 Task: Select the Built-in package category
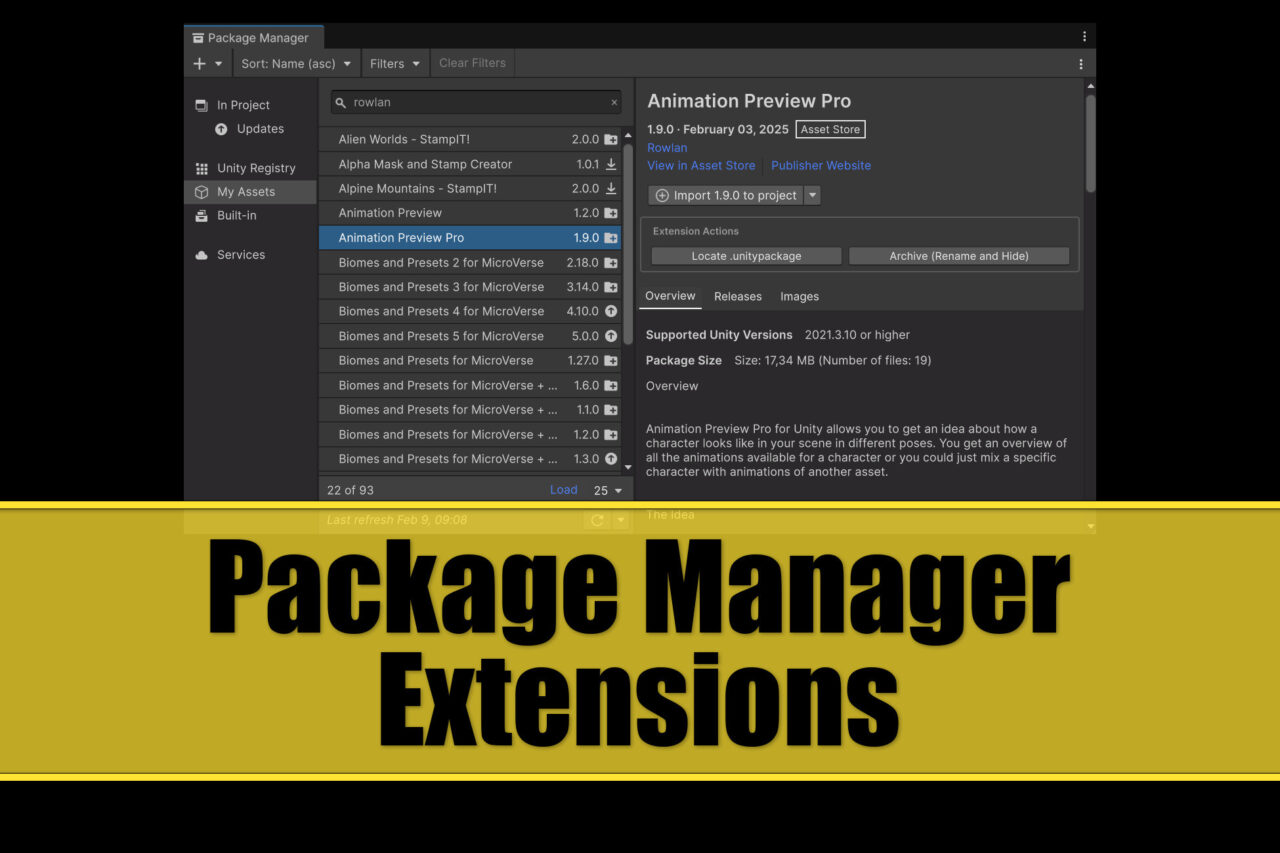237,215
